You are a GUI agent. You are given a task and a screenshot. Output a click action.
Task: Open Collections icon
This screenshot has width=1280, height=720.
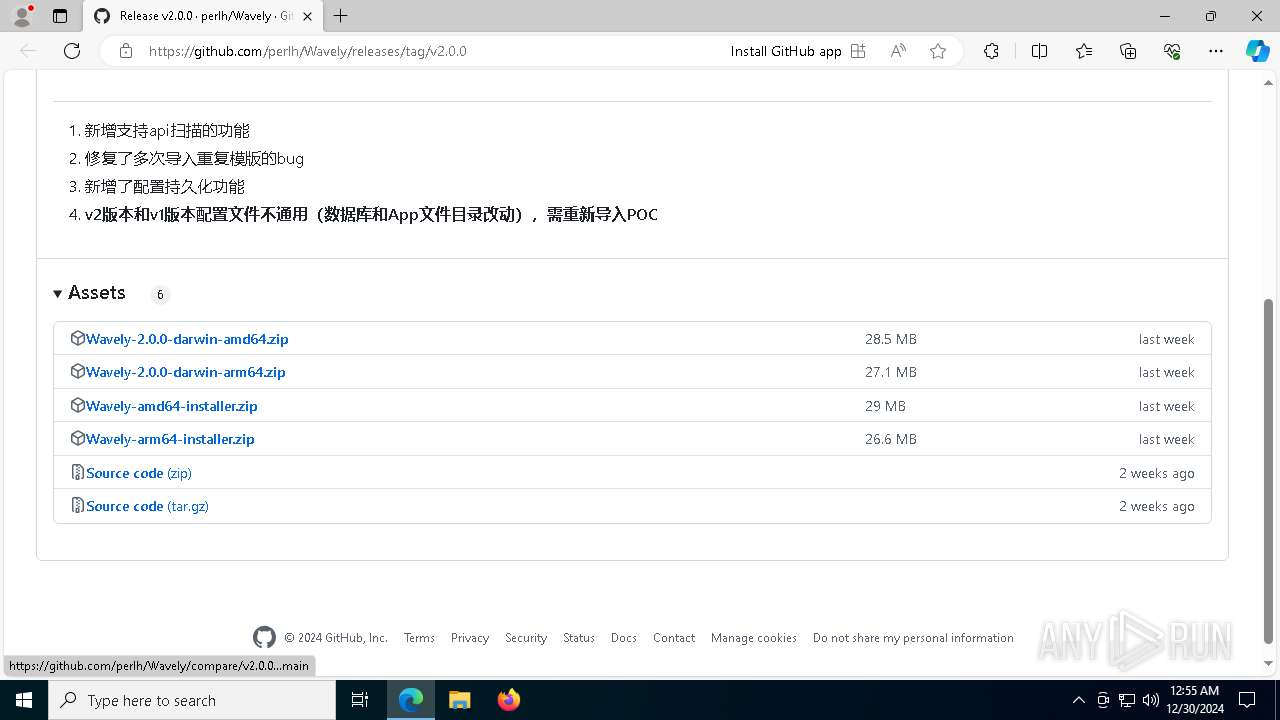coord(1128,51)
